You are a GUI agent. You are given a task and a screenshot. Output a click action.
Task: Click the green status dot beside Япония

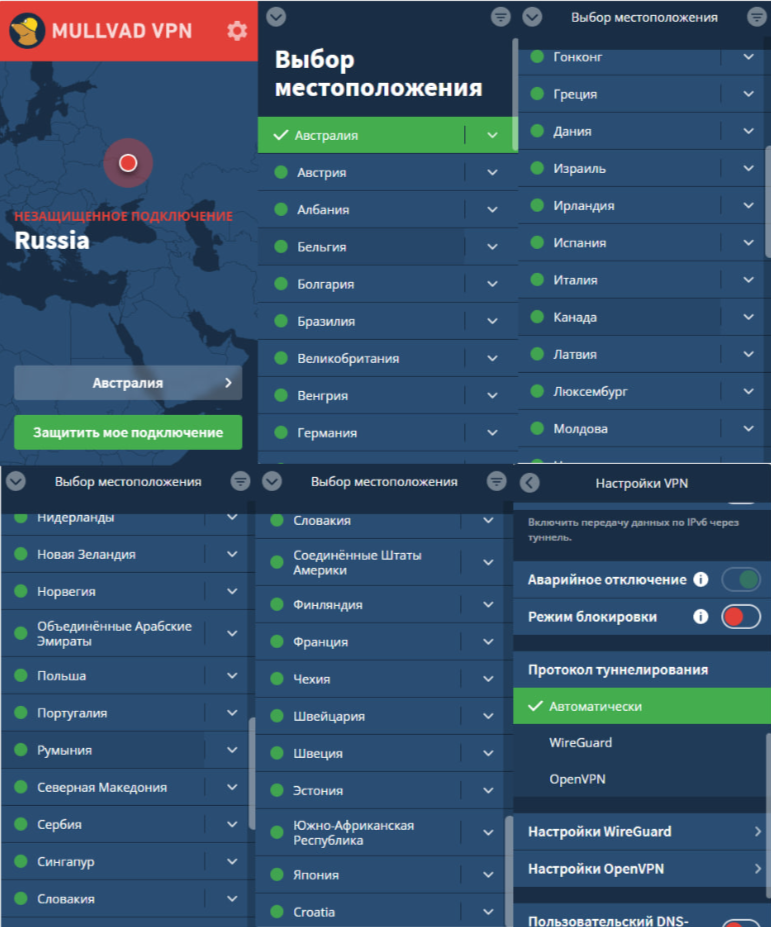[x=277, y=874]
